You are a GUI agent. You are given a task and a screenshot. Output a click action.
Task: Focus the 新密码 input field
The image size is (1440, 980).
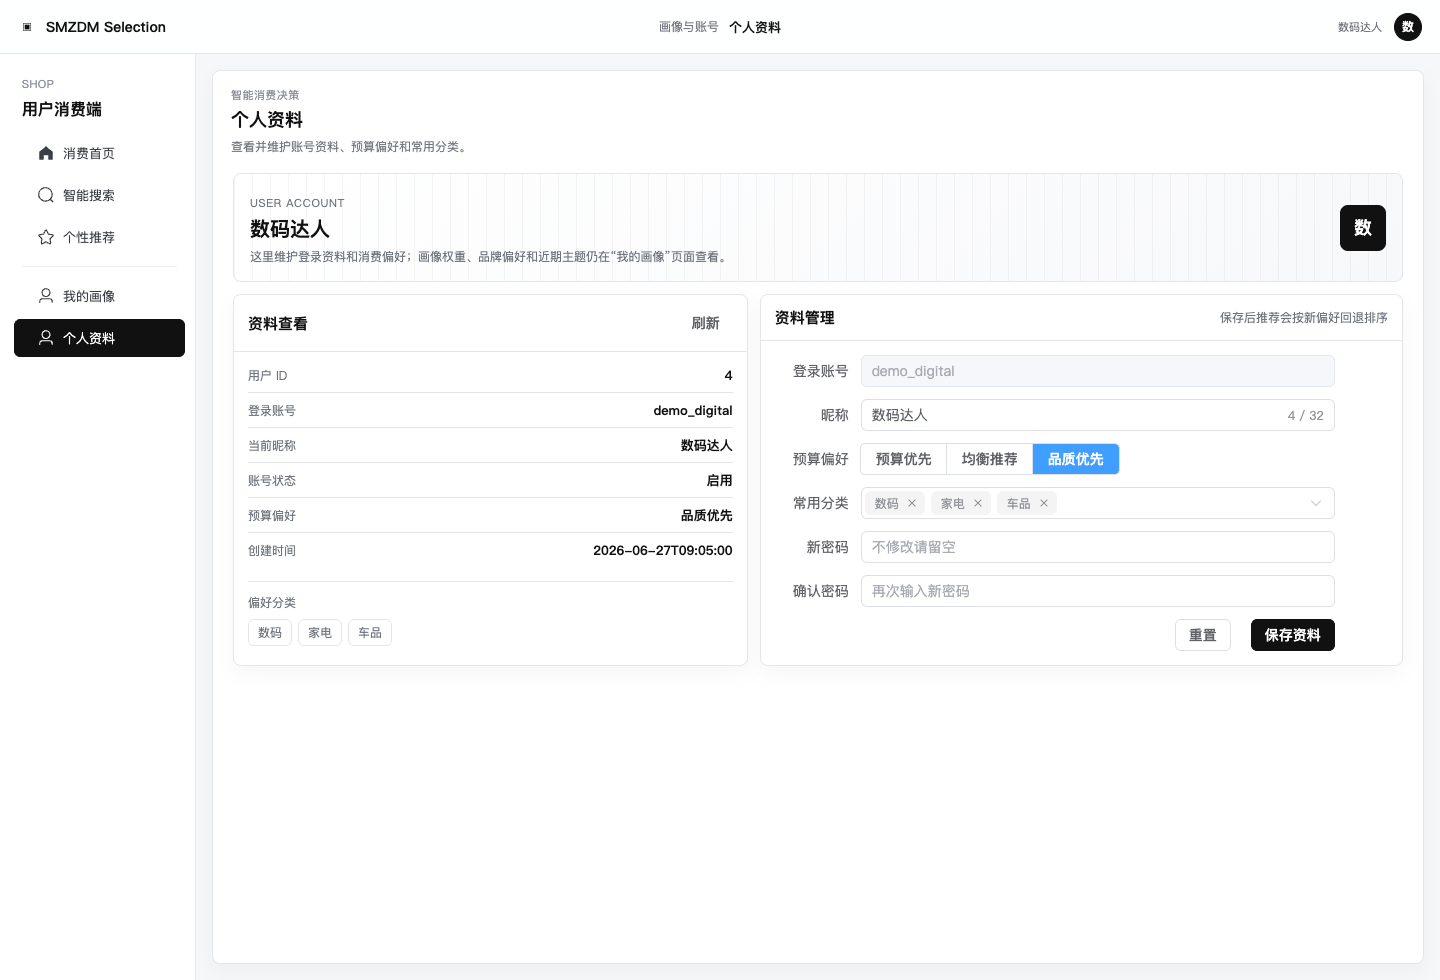pyautogui.click(x=1098, y=547)
